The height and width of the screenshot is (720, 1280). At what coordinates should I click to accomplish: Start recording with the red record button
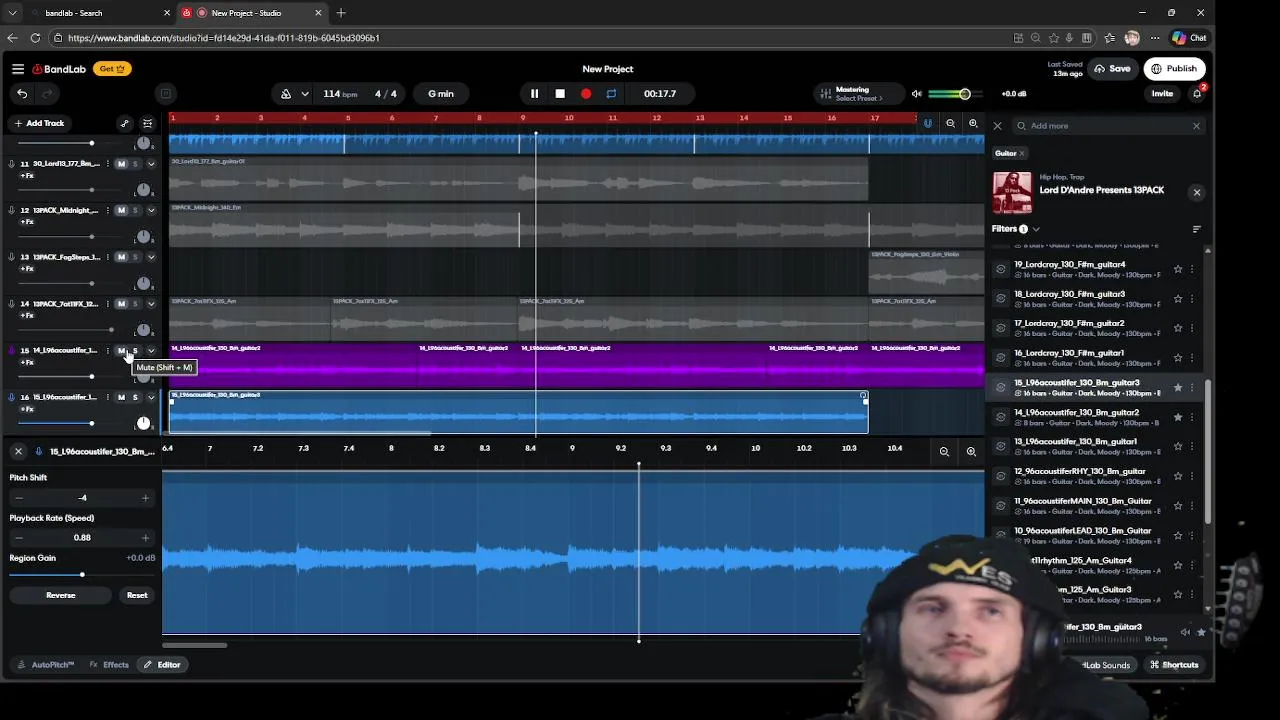pos(586,94)
